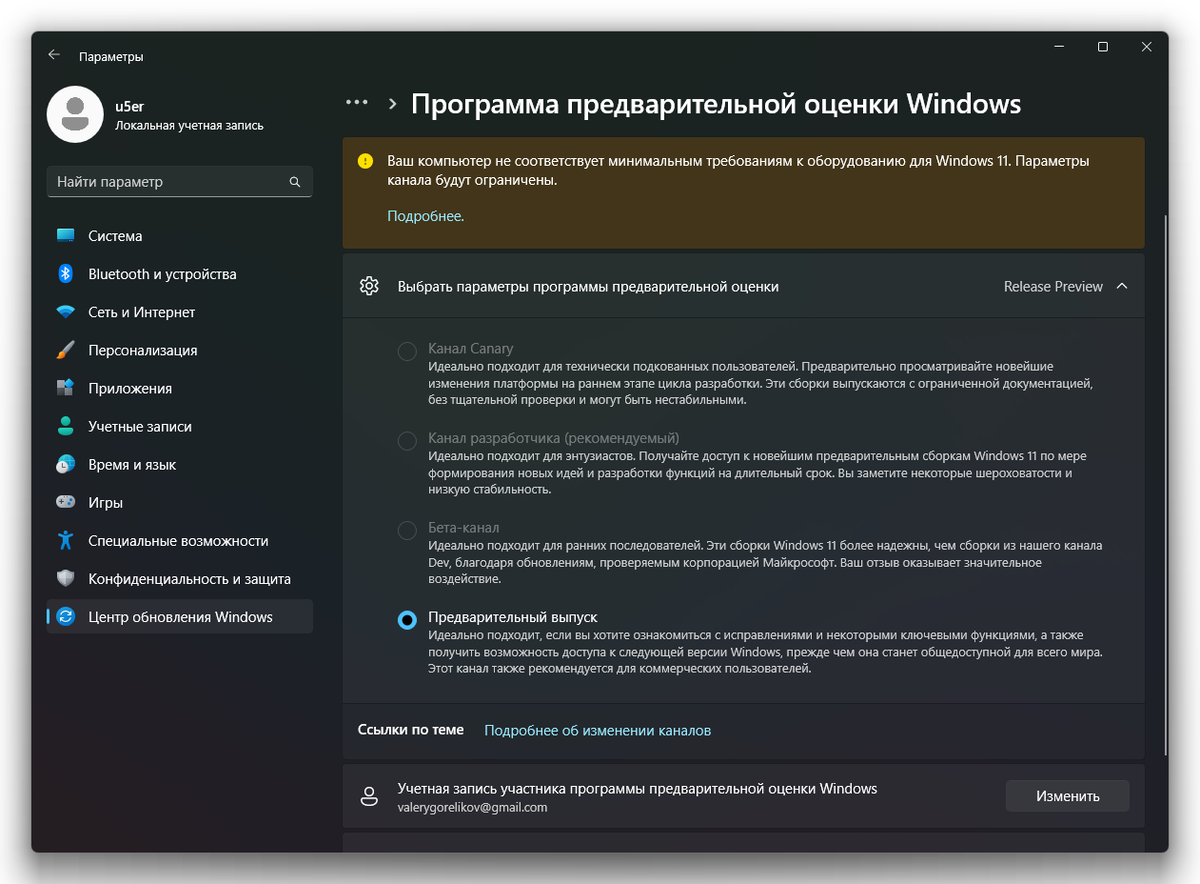Open Подробнее об изменении каналов link
The height and width of the screenshot is (884, 1200).
tap(598, 730)
